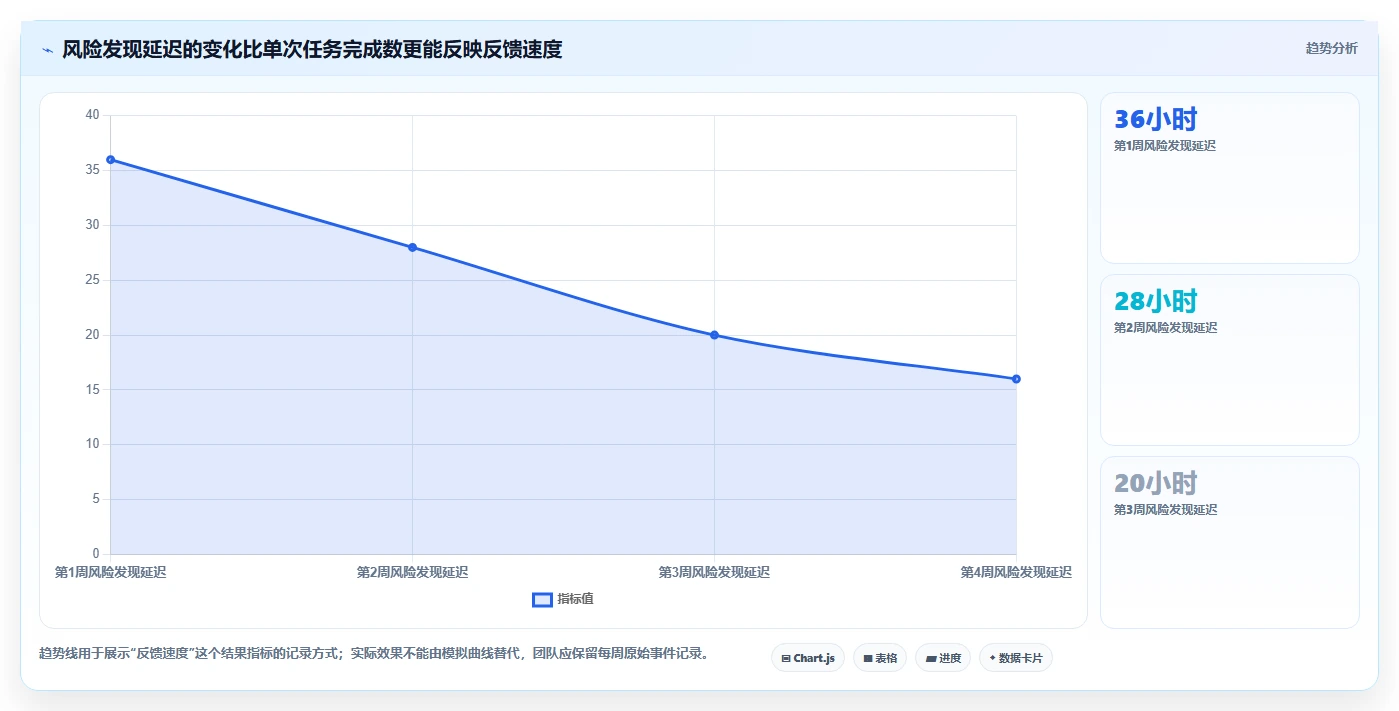The width and height of the screenshot is (1399, 711).
Task: Select the Chart.js pill
Action: 808,658
